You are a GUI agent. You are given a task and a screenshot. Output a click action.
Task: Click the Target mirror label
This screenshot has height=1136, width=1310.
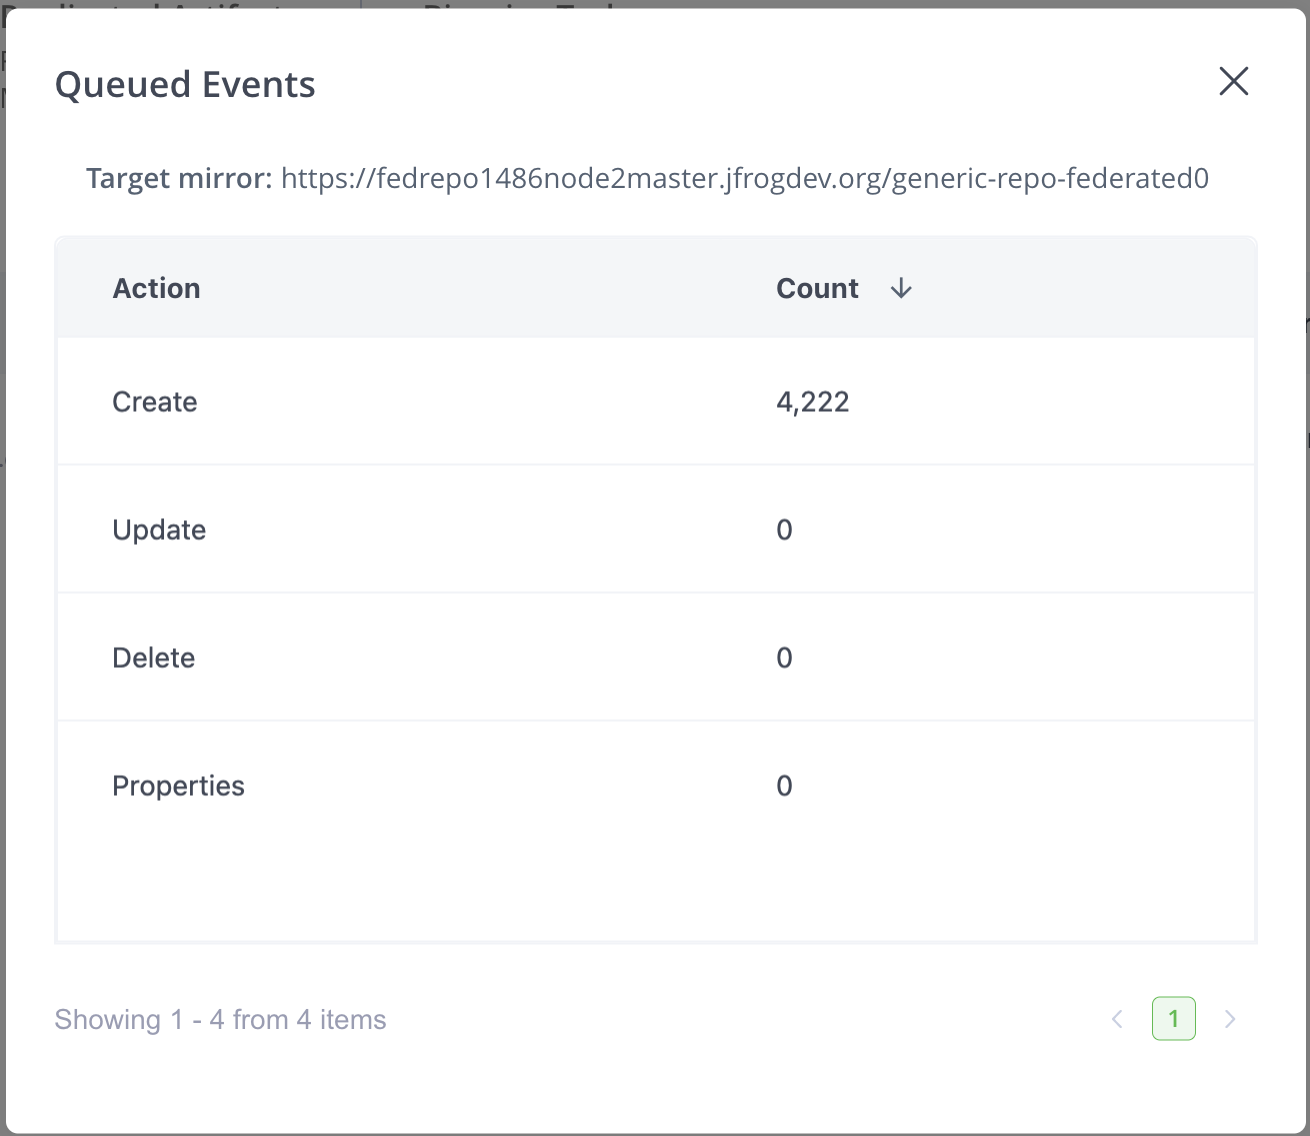[x=179, y=178]
